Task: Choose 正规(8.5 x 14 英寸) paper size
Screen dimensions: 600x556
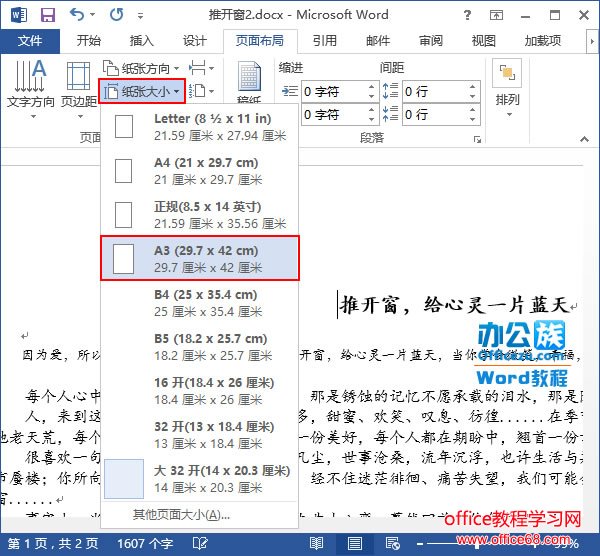Action: tap(199, 215)
